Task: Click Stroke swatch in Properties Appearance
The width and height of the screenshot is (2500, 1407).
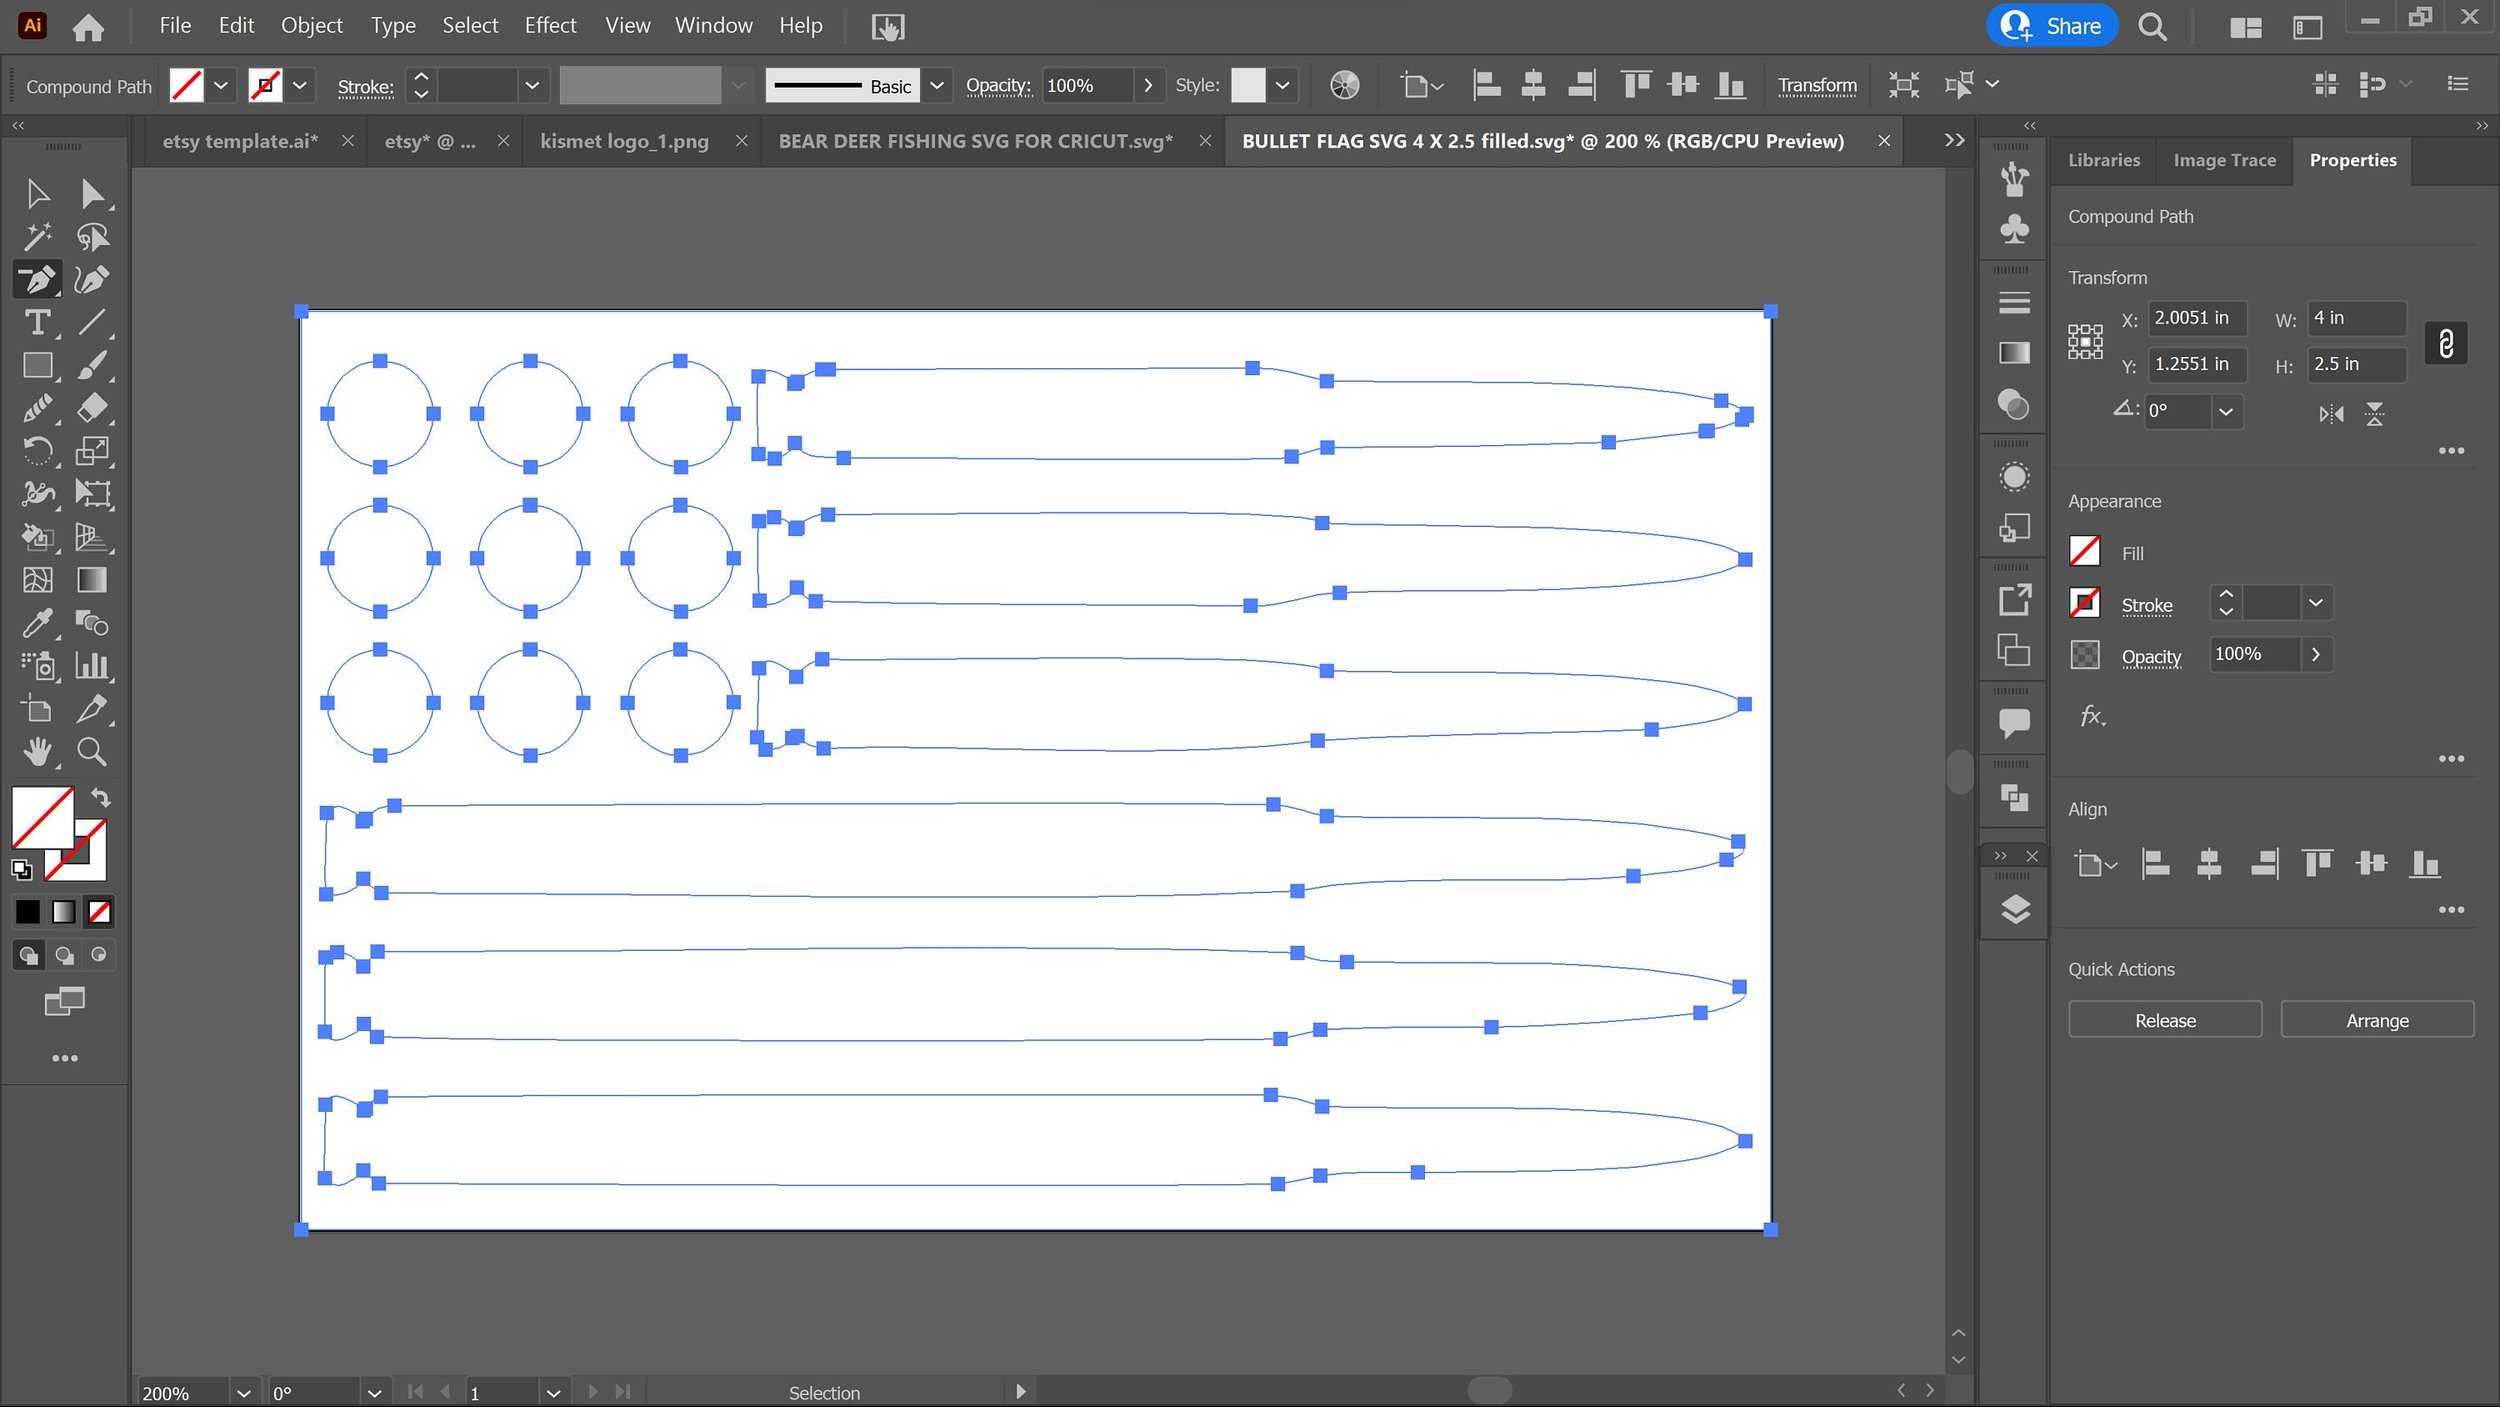Action: (x=2084, y=603)
